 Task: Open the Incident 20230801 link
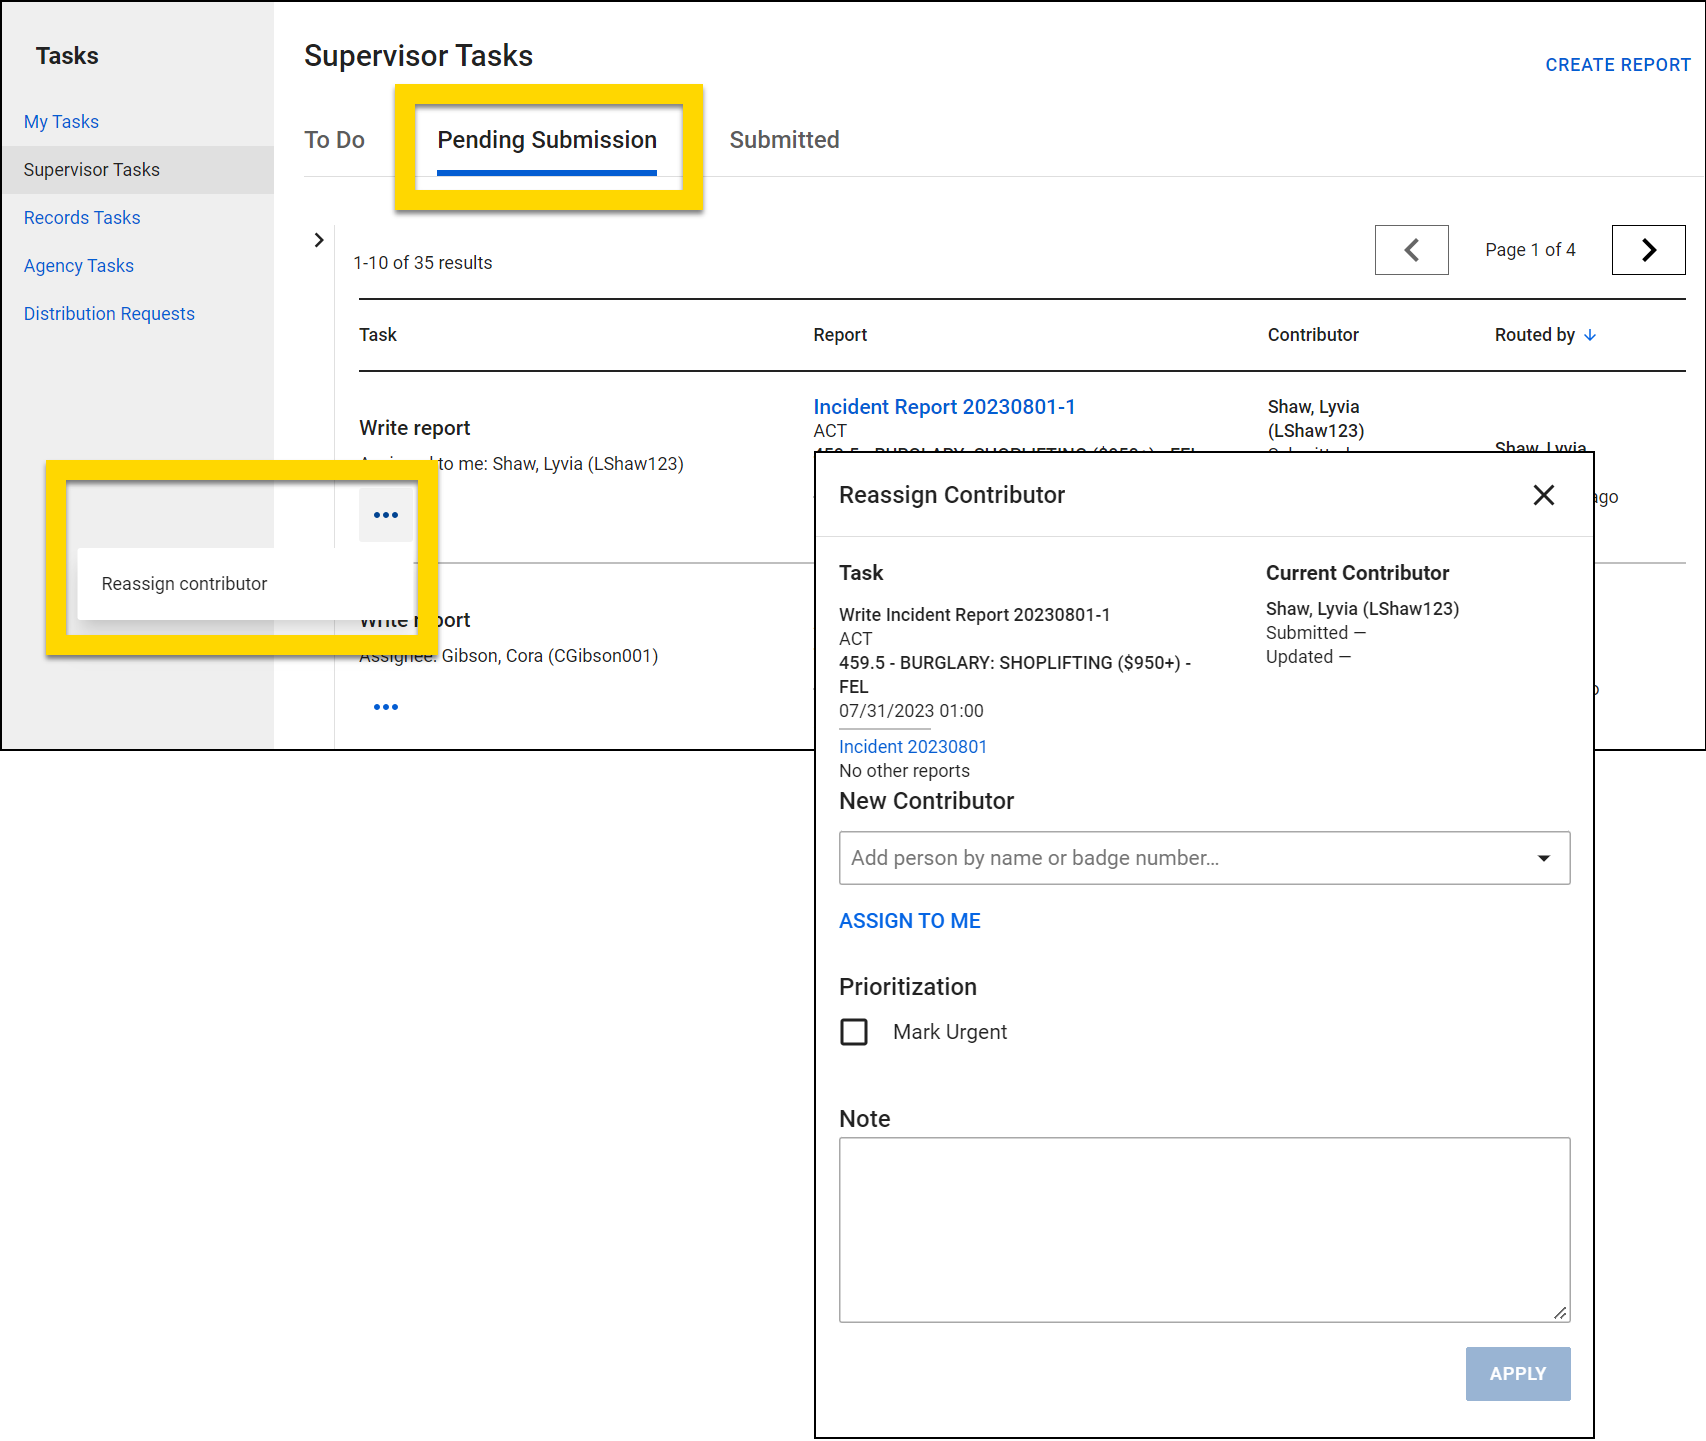[912, 746]
